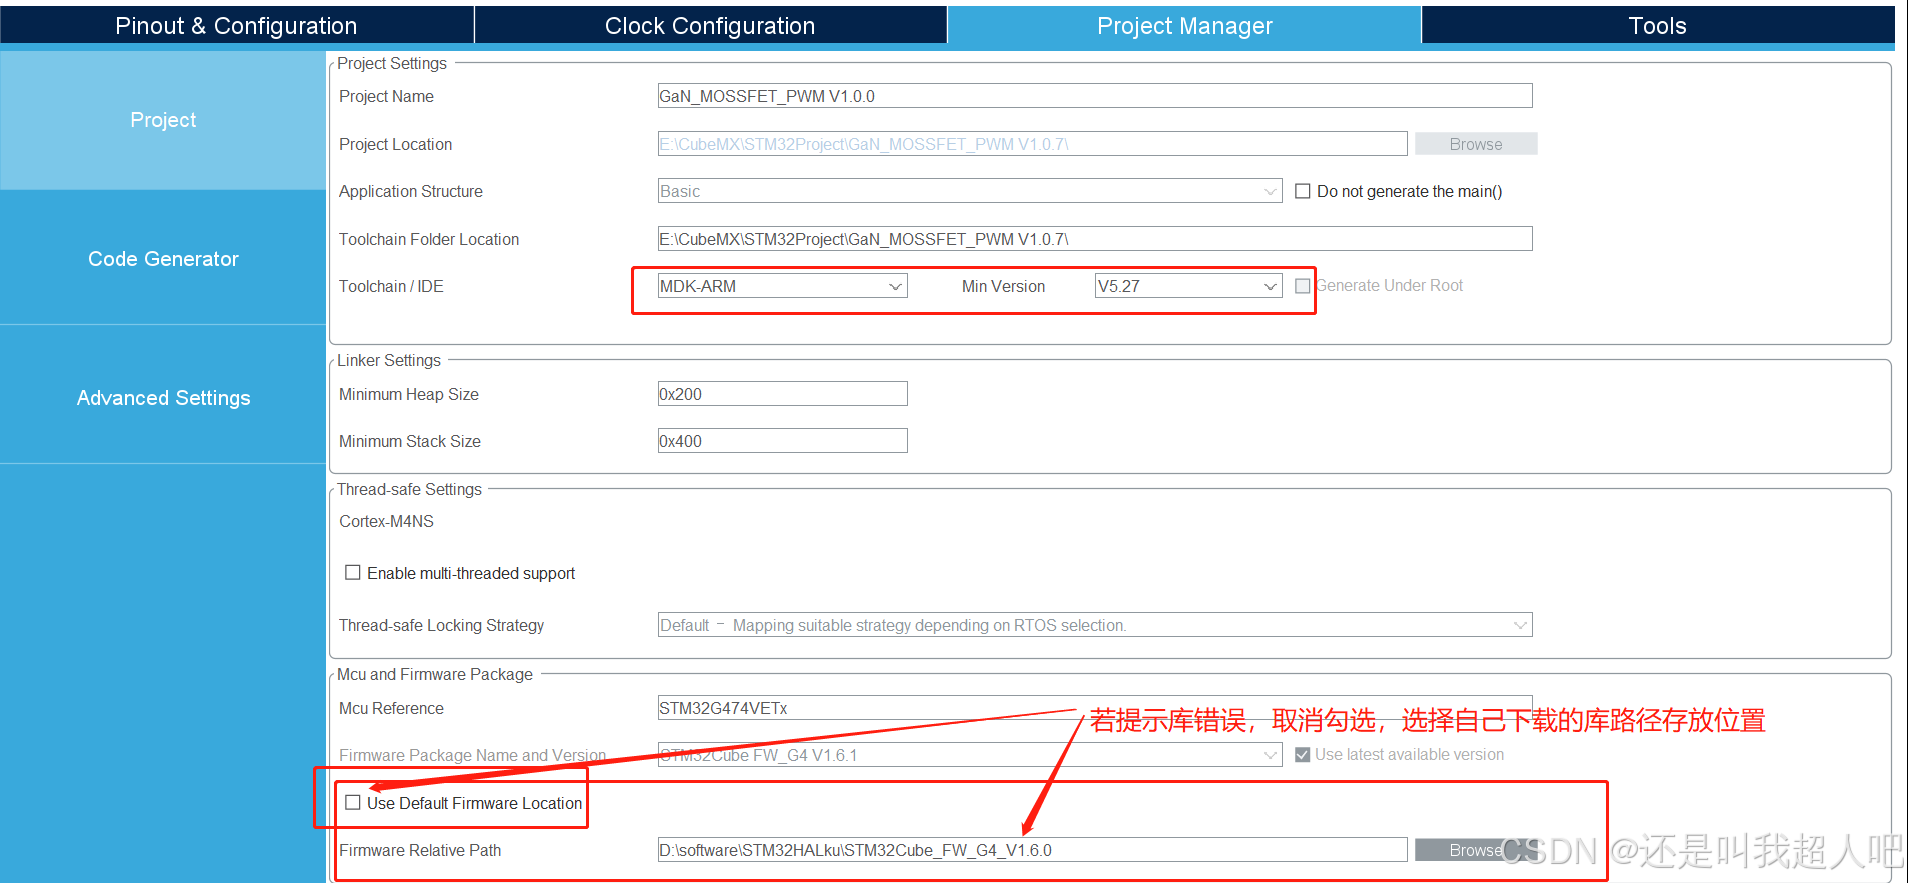
Task: Click the Project Location label
Action: click(x=395, y=144)
